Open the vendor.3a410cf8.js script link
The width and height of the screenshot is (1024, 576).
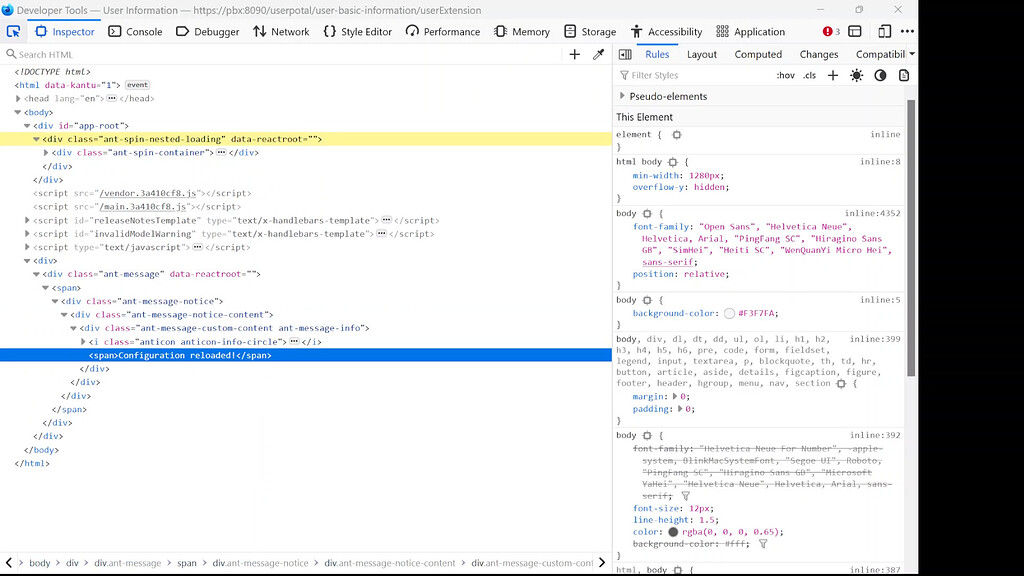(x=148, y=193)
